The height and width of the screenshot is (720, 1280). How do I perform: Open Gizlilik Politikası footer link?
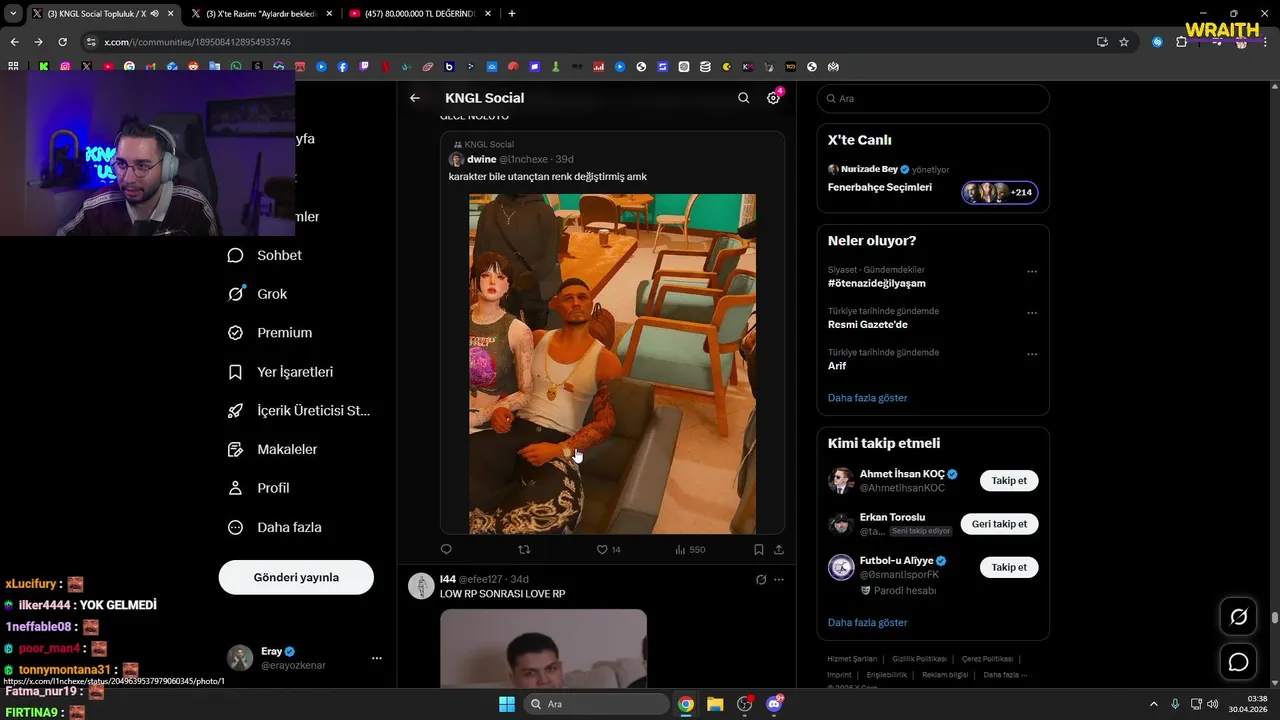pos(919,659)
